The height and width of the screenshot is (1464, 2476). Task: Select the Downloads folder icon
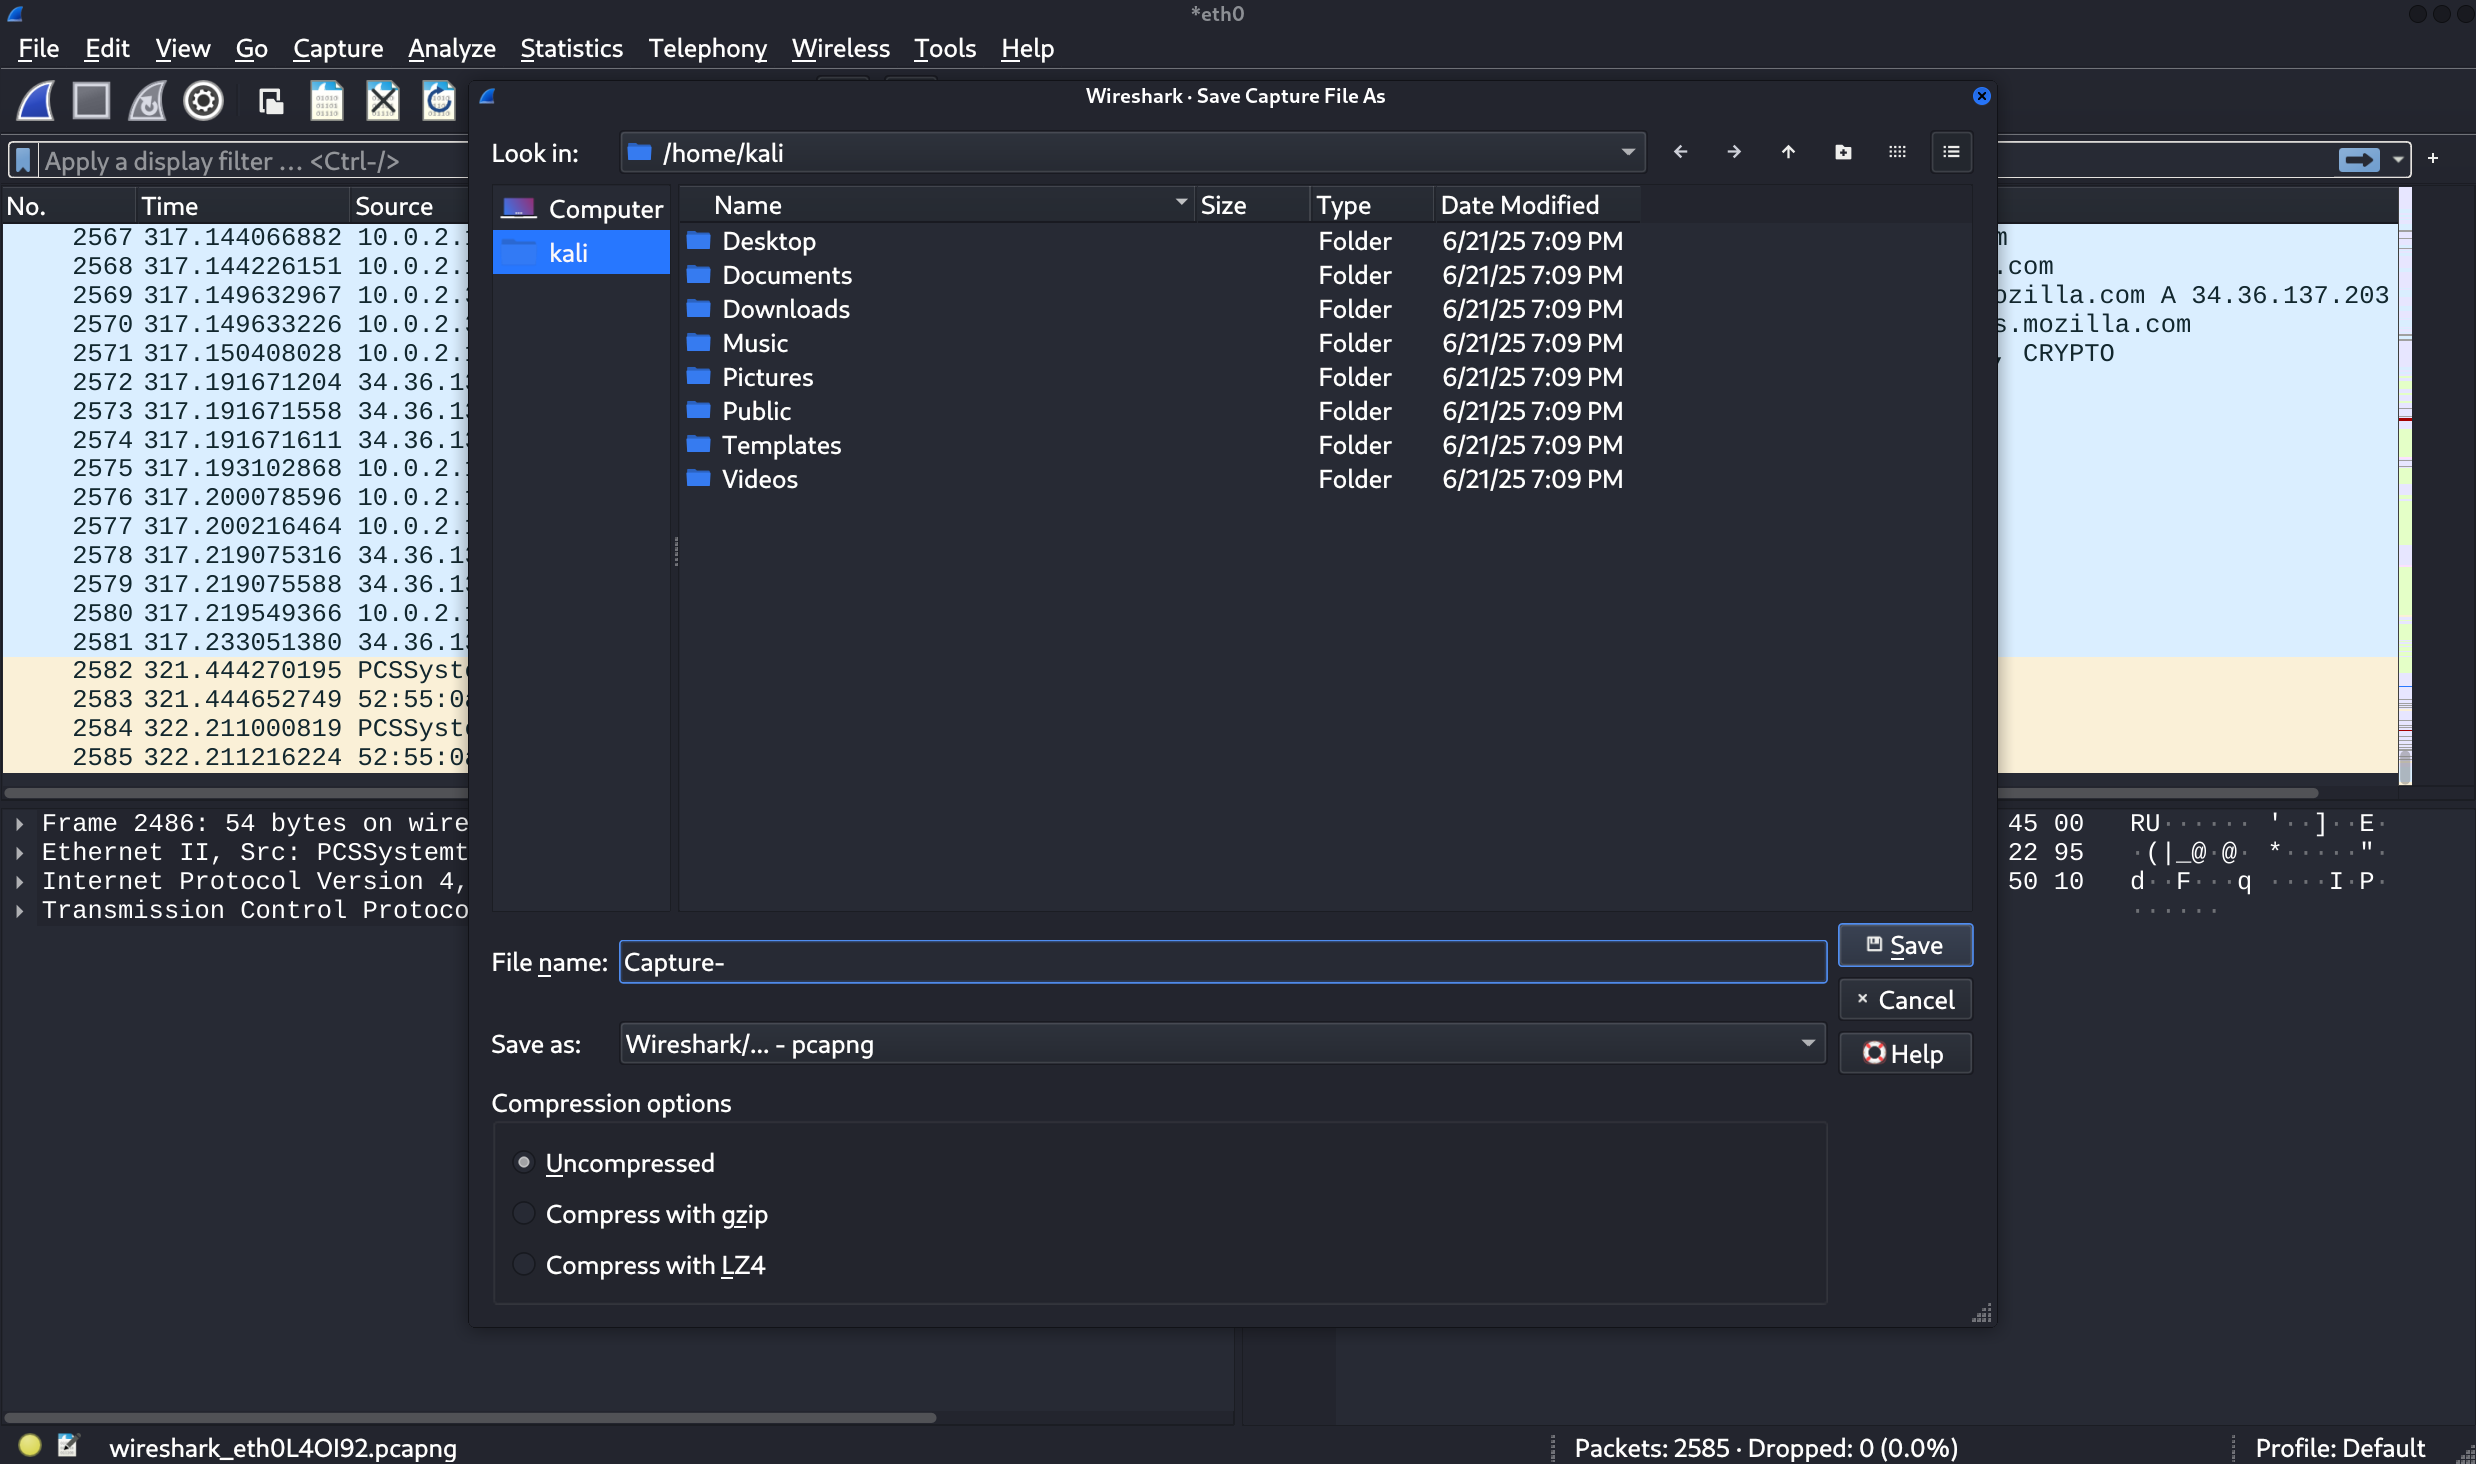(698, 309)
